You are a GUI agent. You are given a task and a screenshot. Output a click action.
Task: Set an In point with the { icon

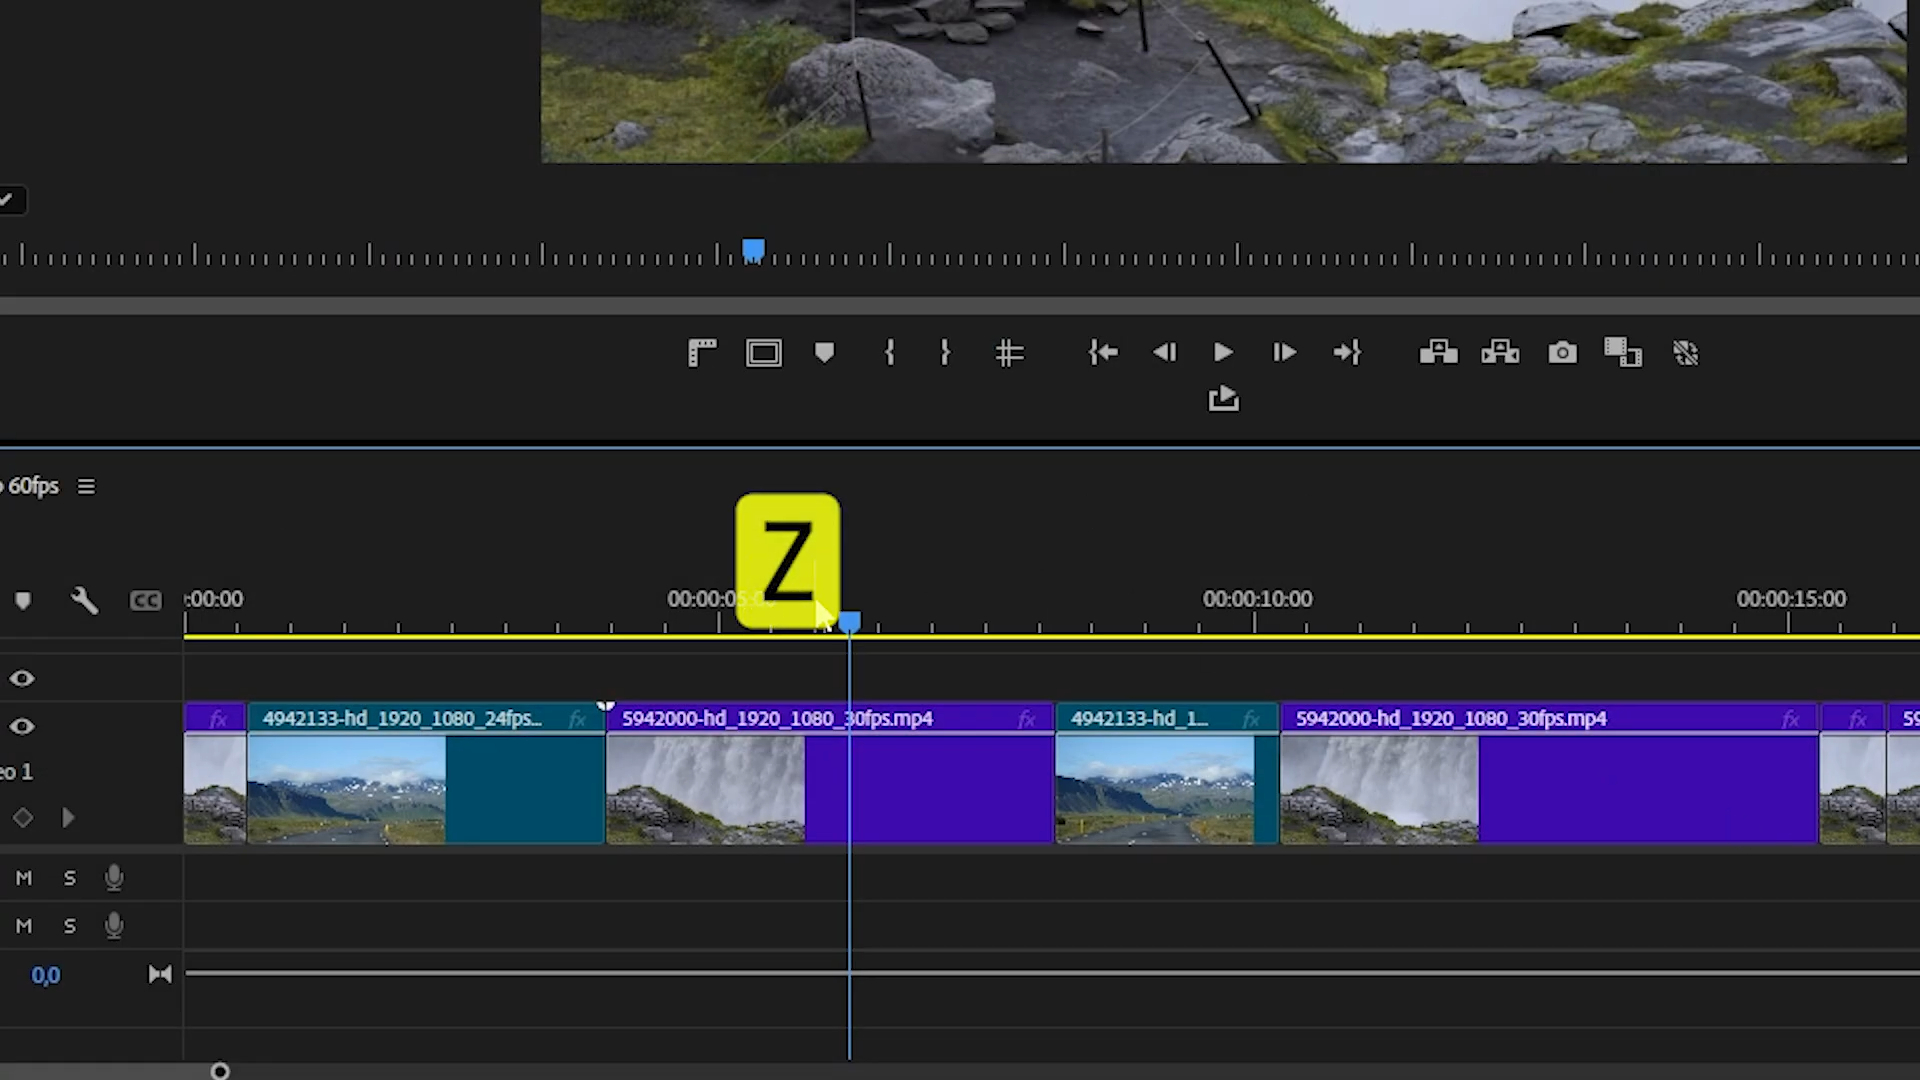[x=889, y=352]
